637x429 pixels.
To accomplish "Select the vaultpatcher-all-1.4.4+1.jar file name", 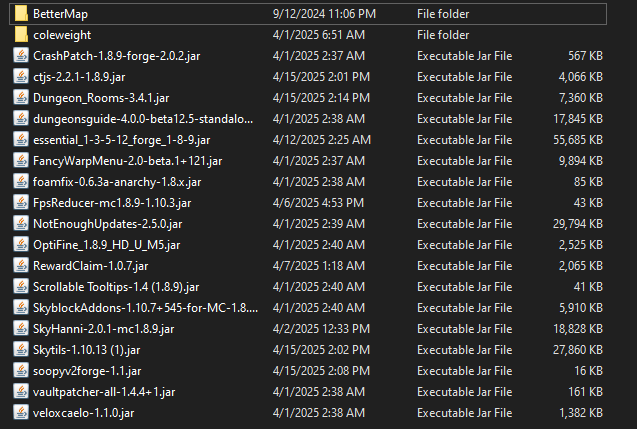I will (104, 392).
